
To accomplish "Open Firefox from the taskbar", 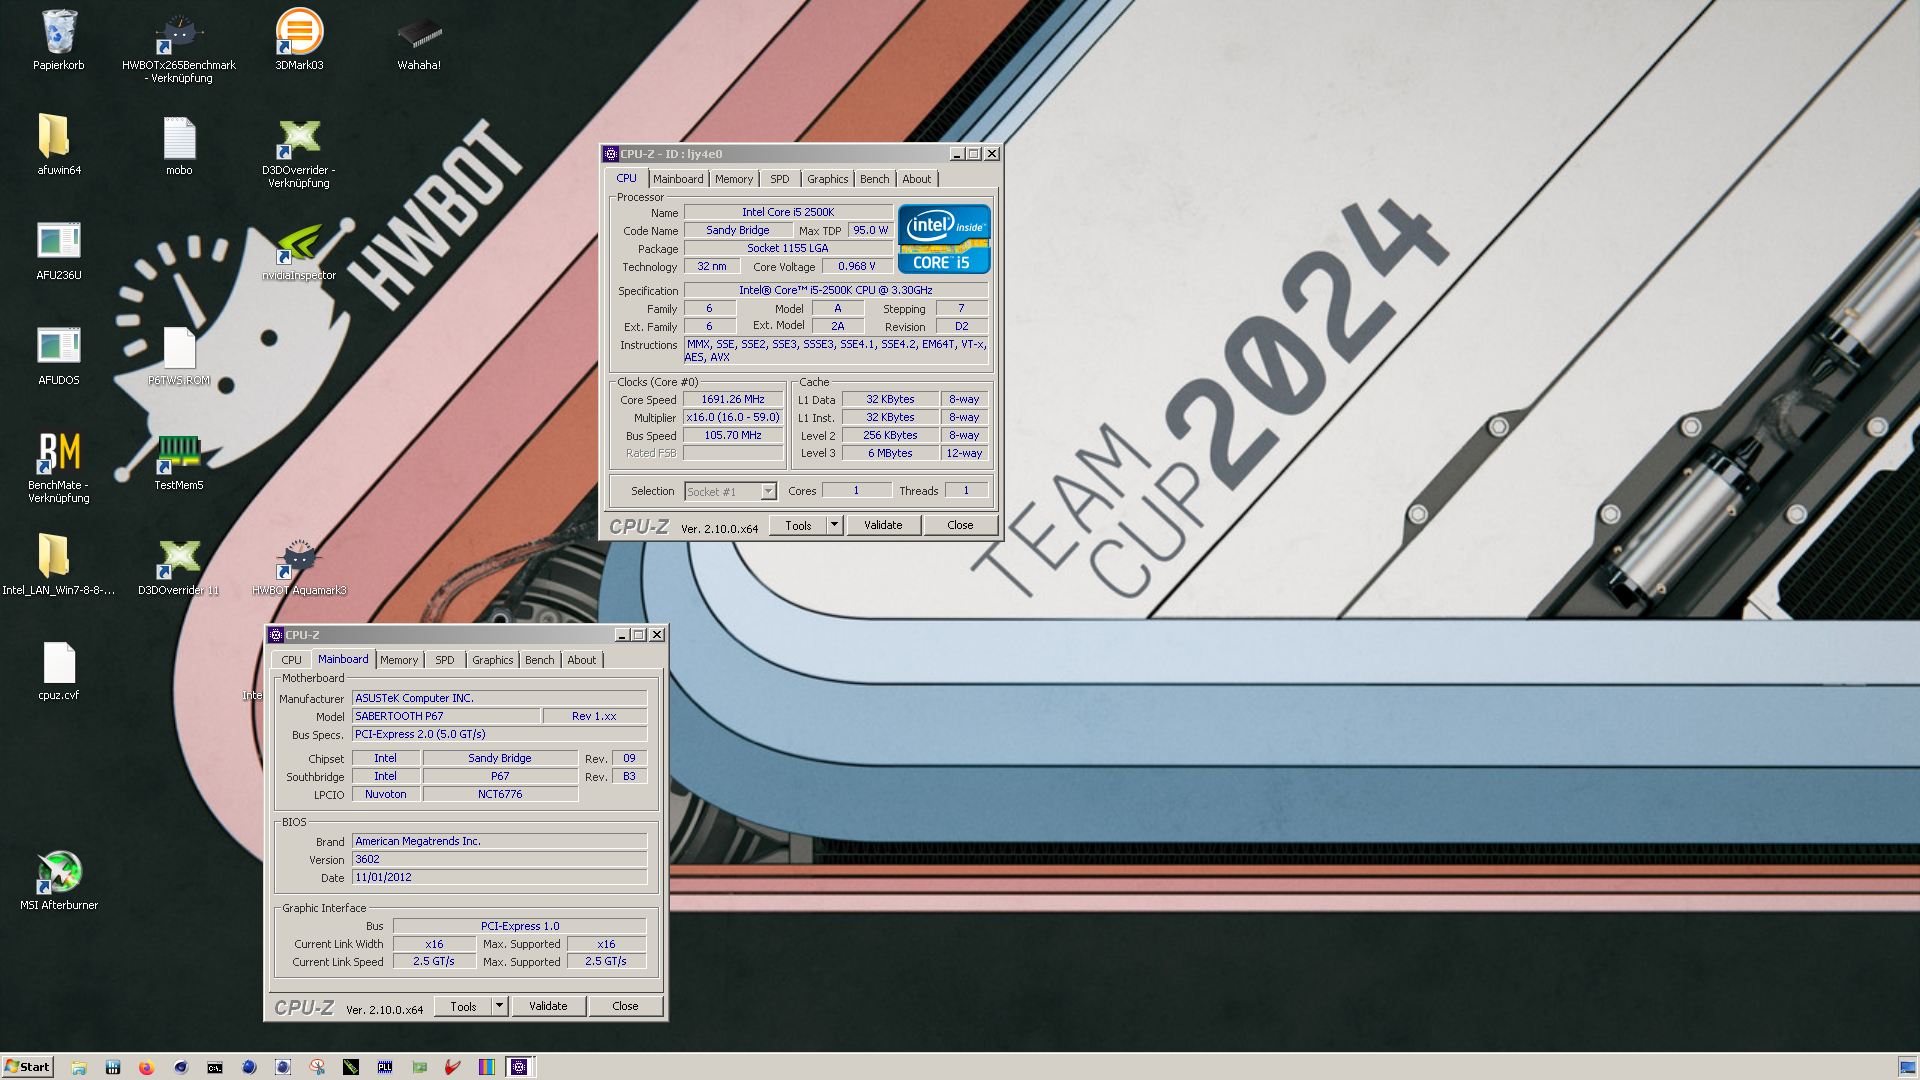I will tap(146, 1067).
